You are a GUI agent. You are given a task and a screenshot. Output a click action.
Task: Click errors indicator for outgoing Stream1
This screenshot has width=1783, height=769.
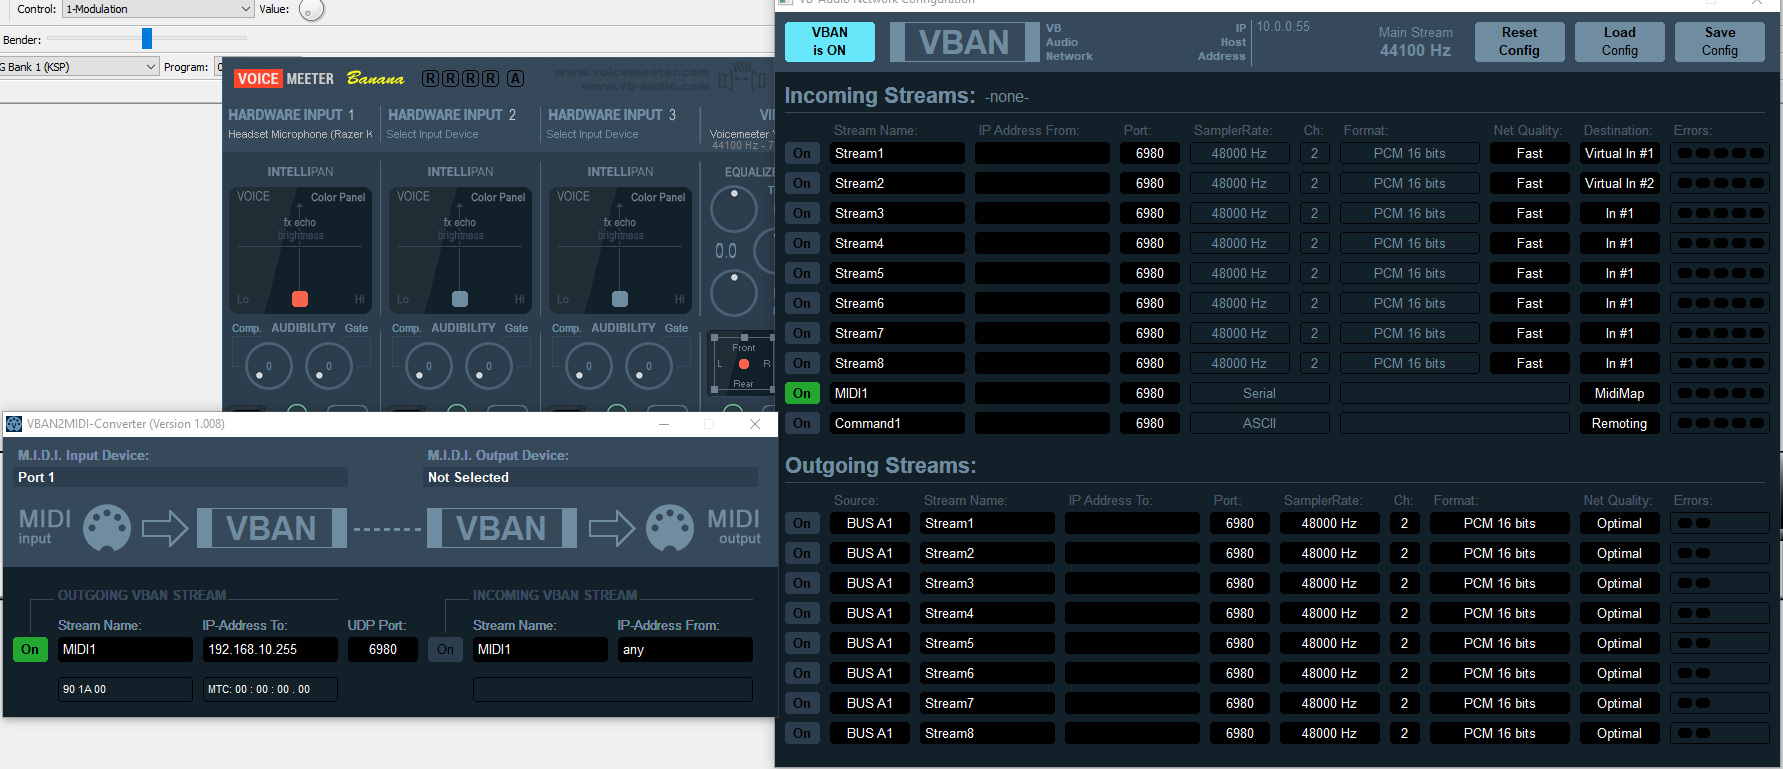point(1719,523)
